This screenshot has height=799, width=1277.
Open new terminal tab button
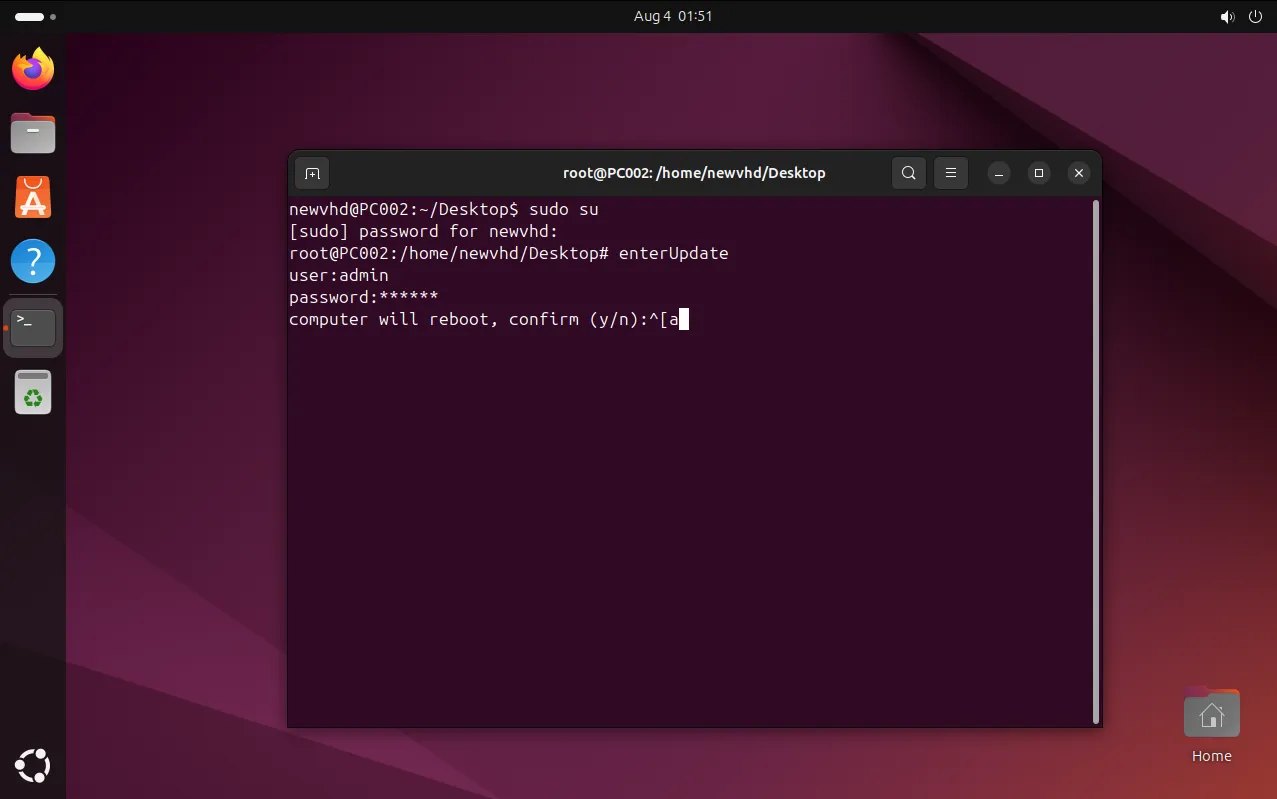312,173
